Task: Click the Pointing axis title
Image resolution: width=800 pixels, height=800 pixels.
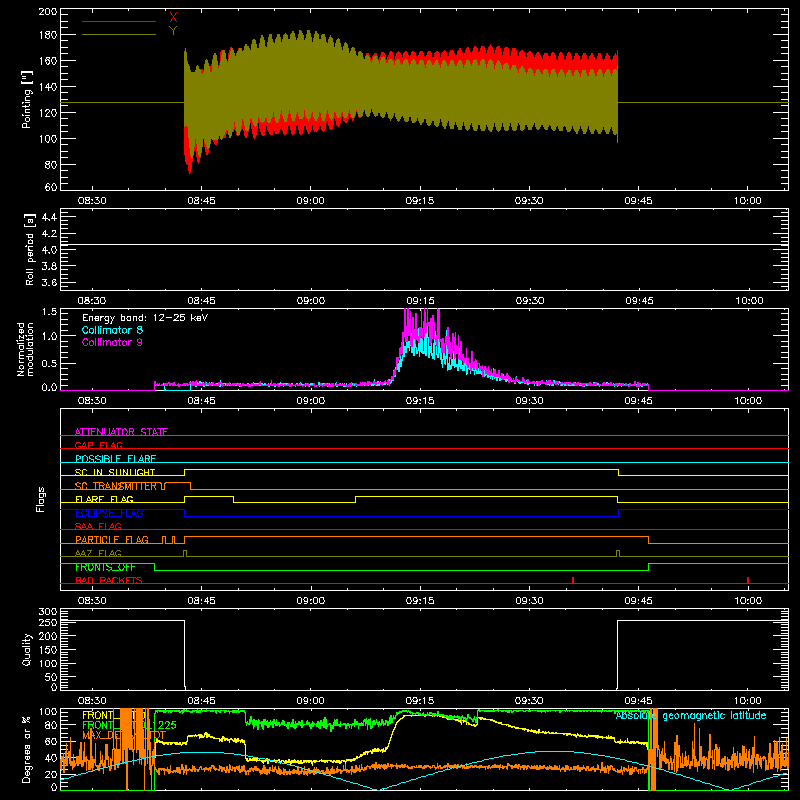Action: (27, 100)
